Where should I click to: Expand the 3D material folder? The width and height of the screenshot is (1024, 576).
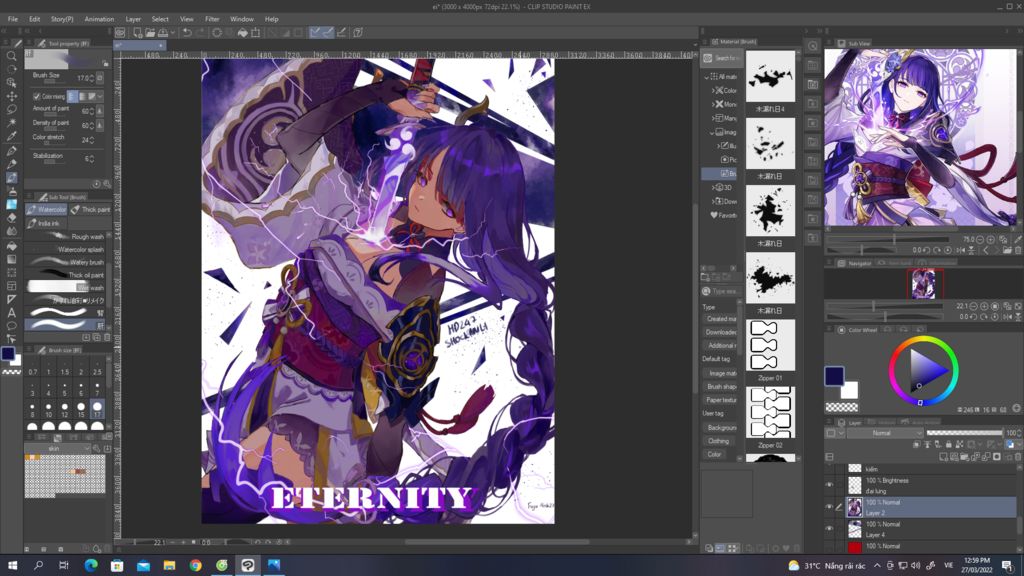(x=713, y=187)
